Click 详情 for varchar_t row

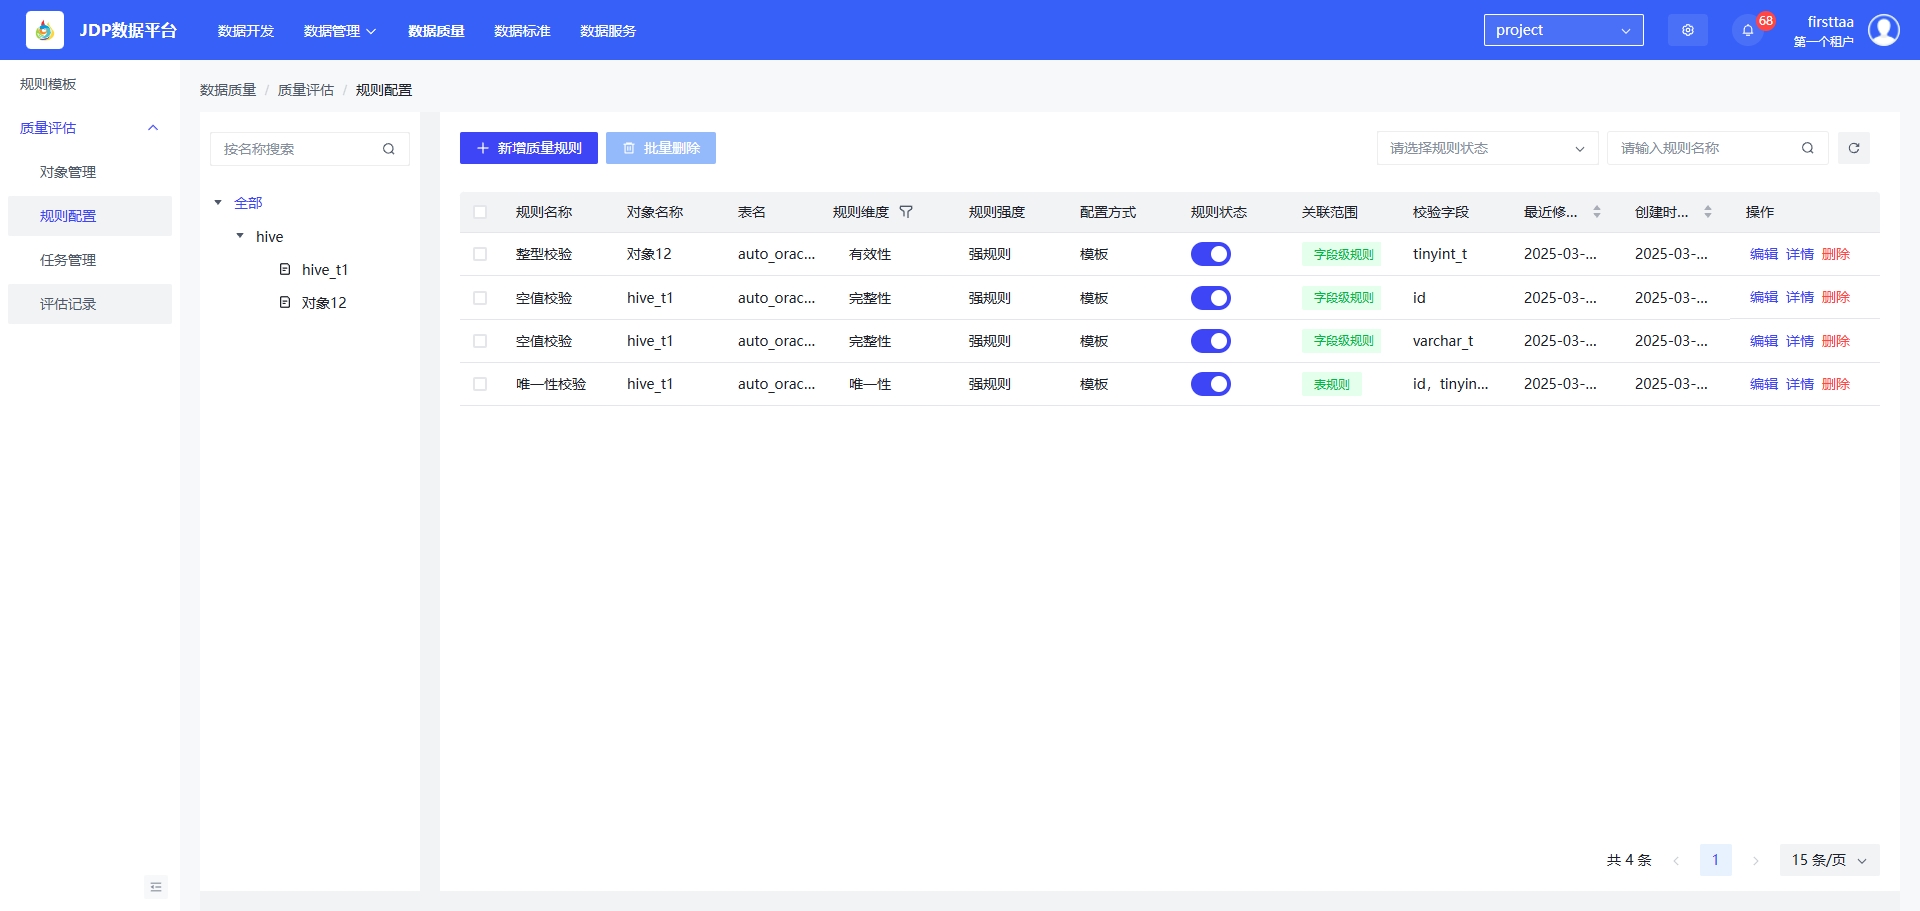pos(1800,341)
